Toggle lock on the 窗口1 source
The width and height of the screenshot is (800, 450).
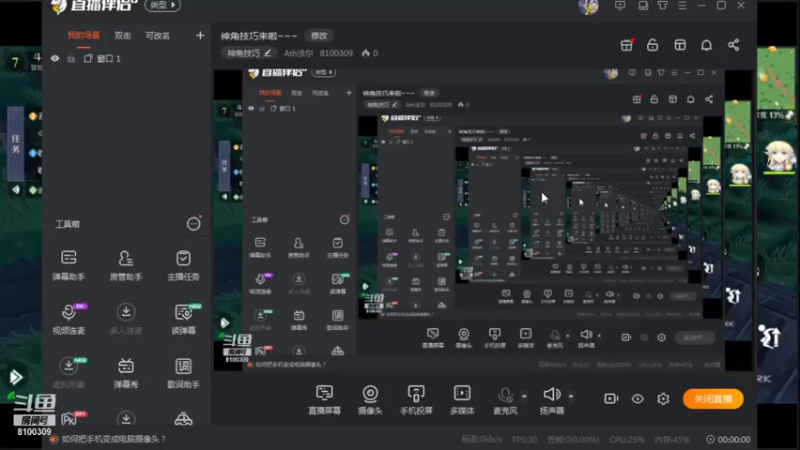coord(71,58)
